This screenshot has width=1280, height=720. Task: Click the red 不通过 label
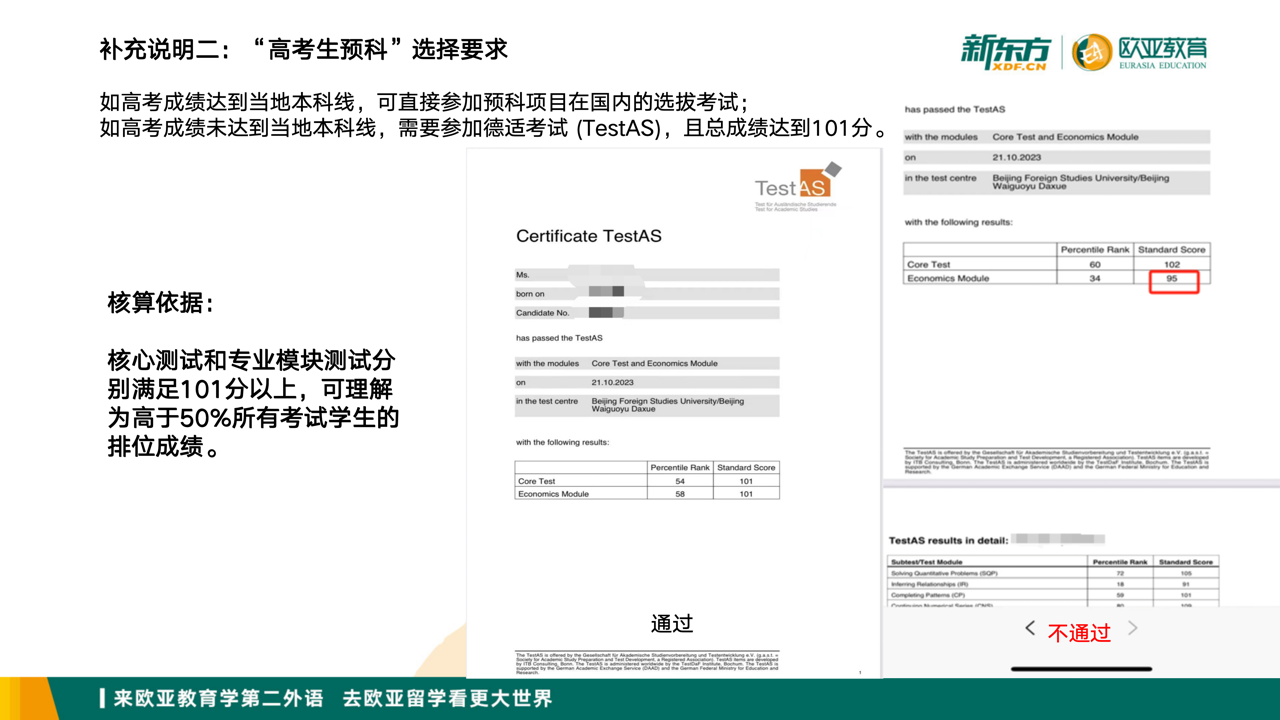point(1079,632)
